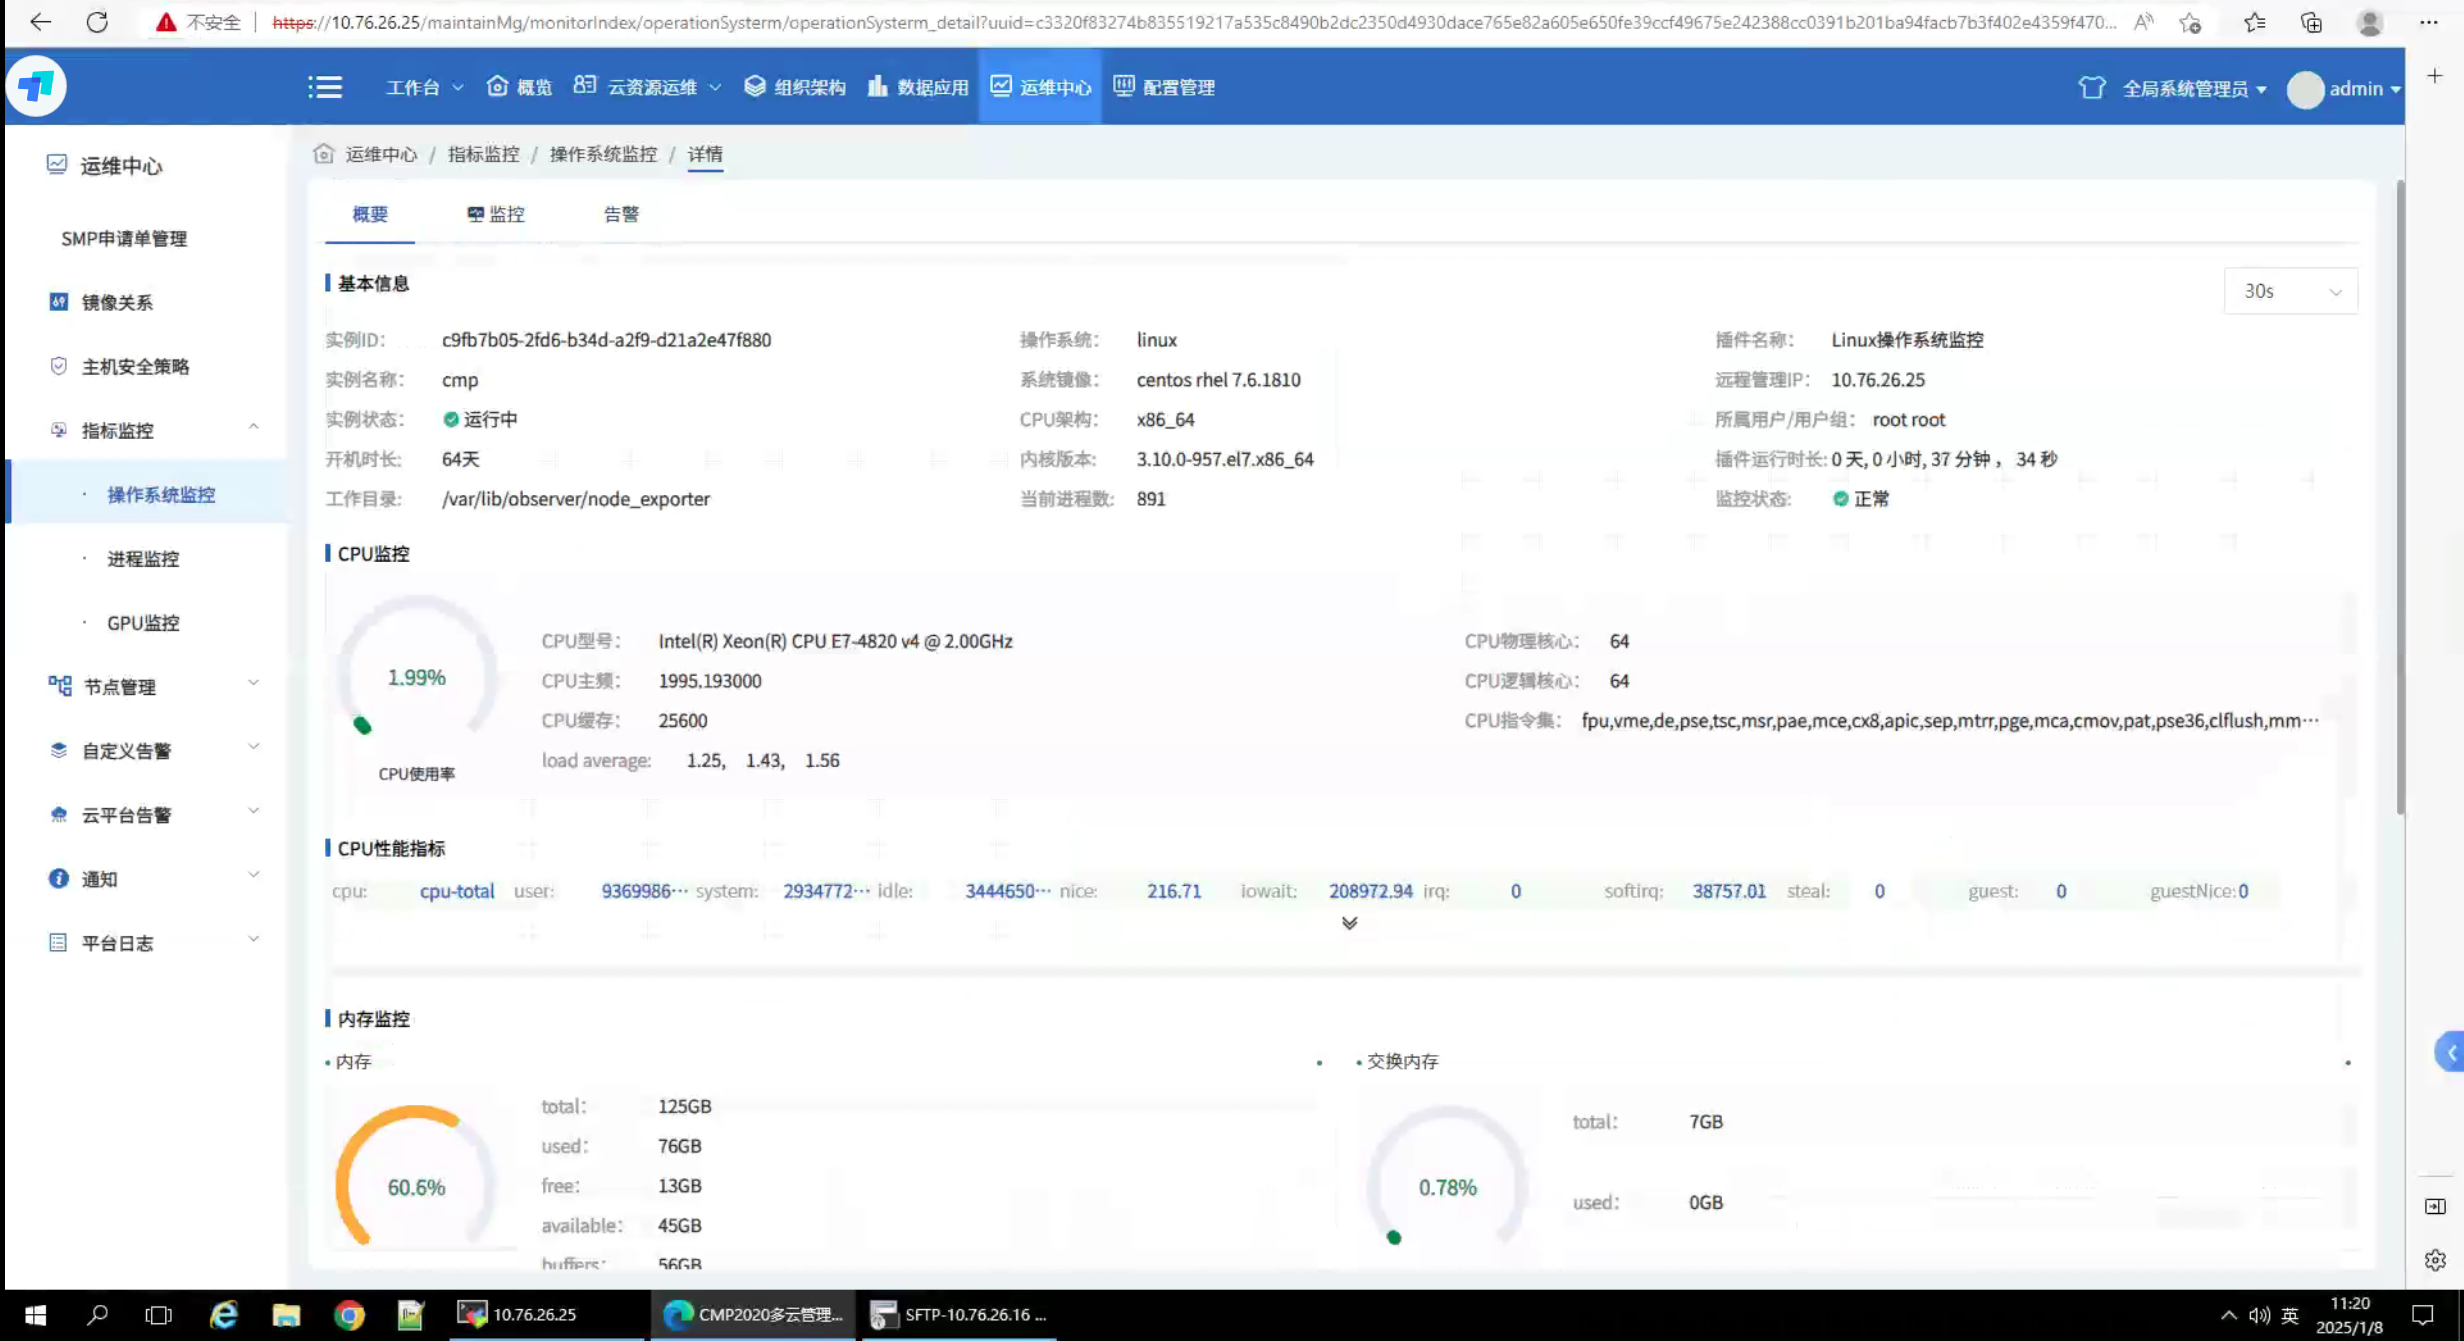Open Chrome from the taskbar
Viewport: 2464px width, 1342px height.
[x=349, y=1315]
